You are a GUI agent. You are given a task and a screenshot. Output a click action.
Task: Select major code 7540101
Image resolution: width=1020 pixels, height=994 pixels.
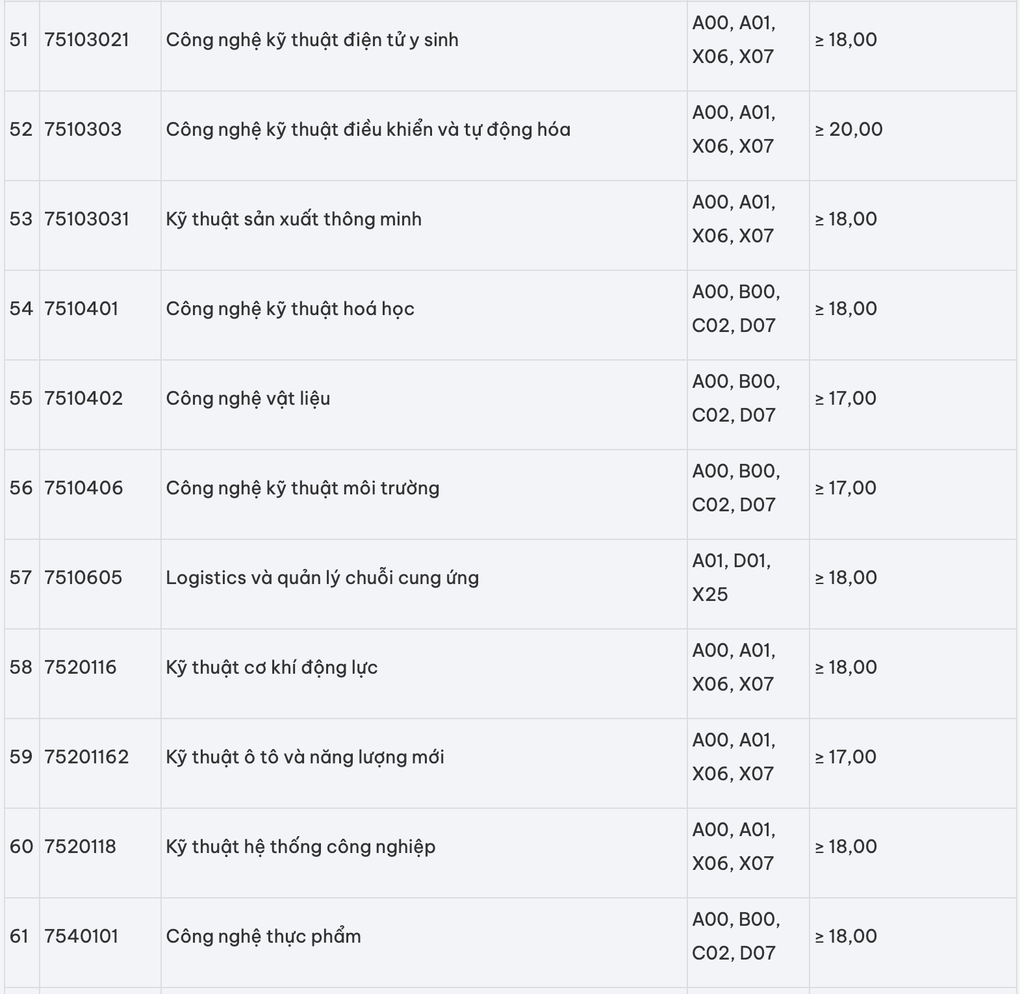click(81, 937)
